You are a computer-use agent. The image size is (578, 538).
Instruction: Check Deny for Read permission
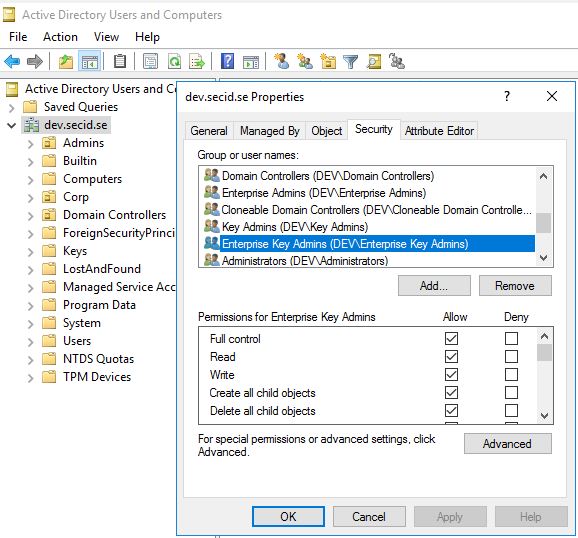click(511, 357)
